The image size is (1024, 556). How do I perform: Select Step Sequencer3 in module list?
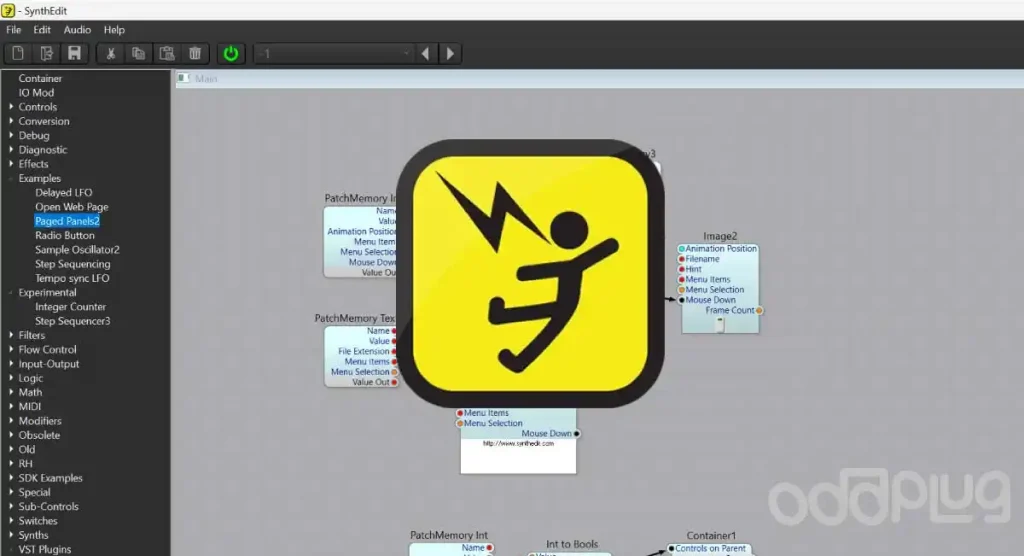(x=72, y=321)
